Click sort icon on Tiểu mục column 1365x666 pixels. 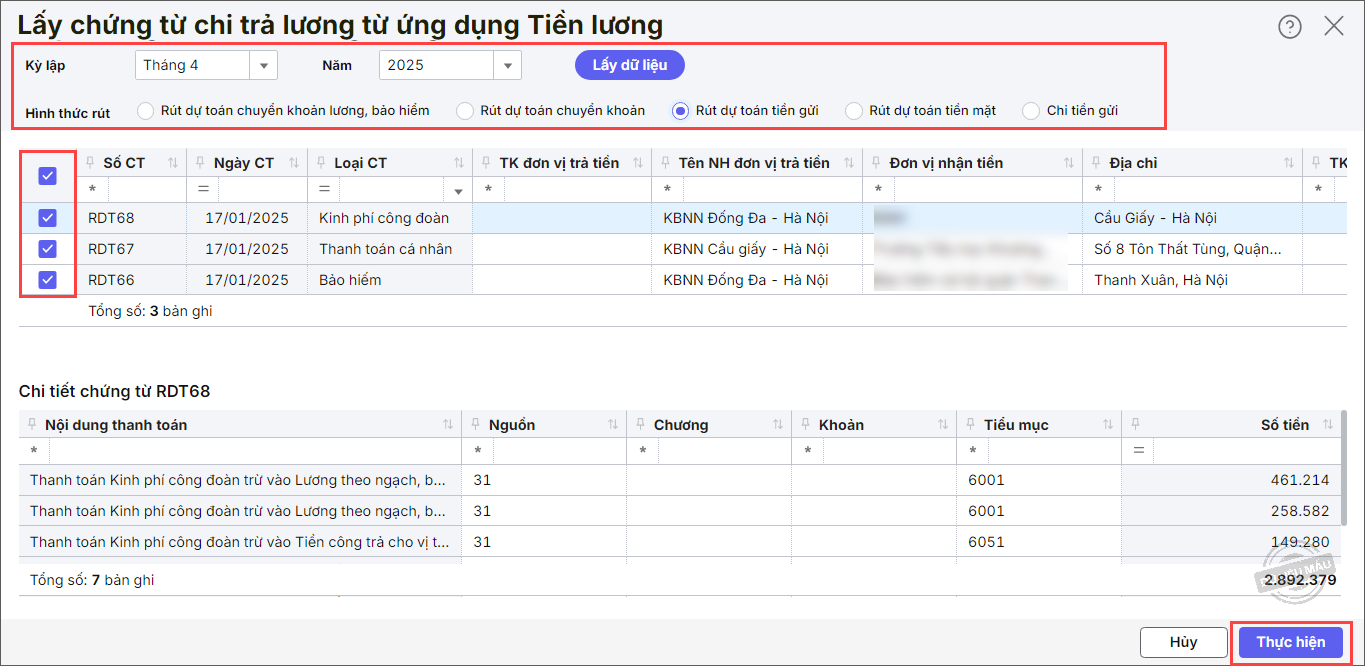tap(1107, 425)
